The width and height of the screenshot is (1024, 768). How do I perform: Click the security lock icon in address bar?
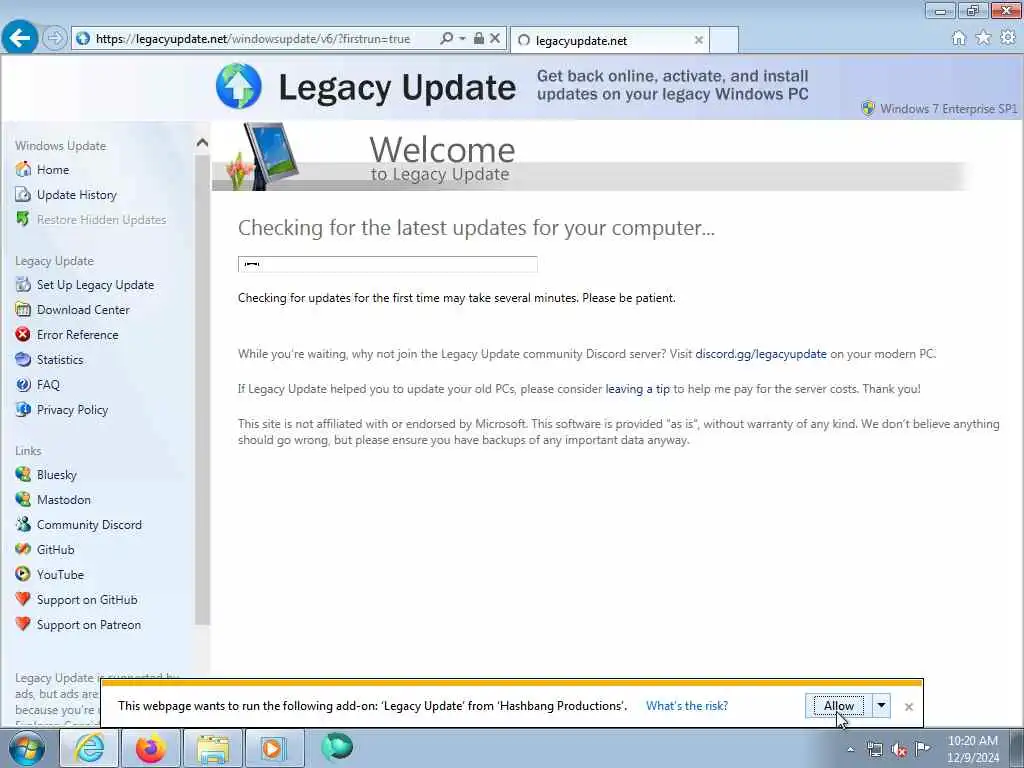tap(479, 39)
